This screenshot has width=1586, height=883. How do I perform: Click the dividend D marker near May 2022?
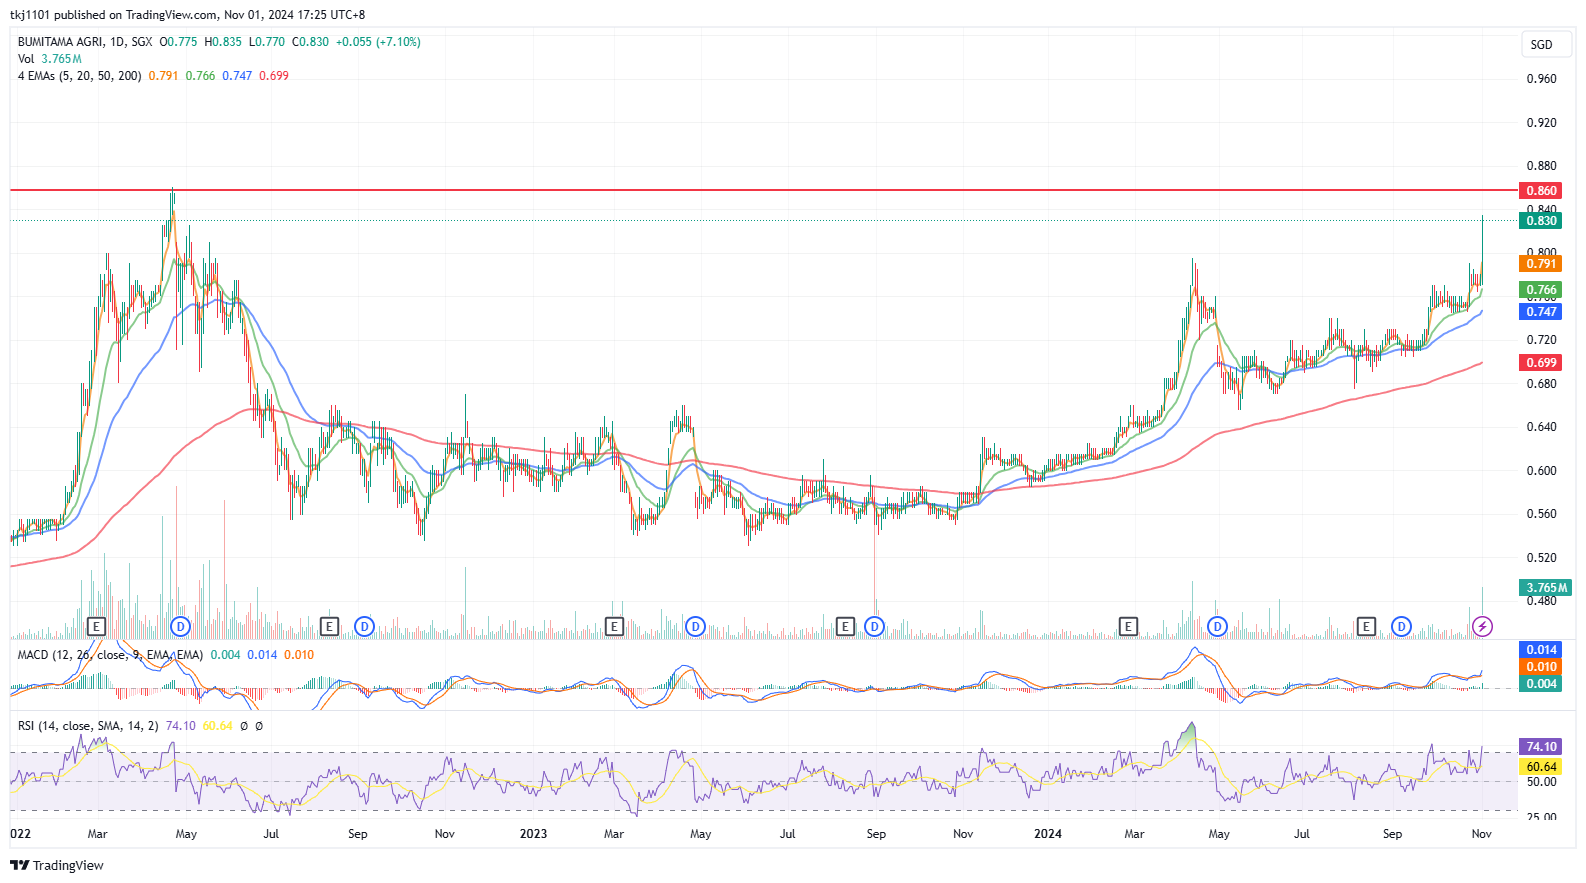click(180, 627)
